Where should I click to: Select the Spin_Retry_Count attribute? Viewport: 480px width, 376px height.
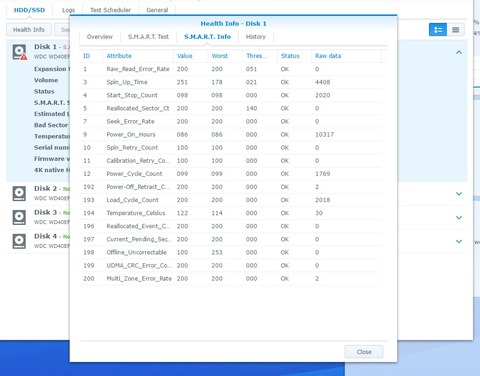231,148
